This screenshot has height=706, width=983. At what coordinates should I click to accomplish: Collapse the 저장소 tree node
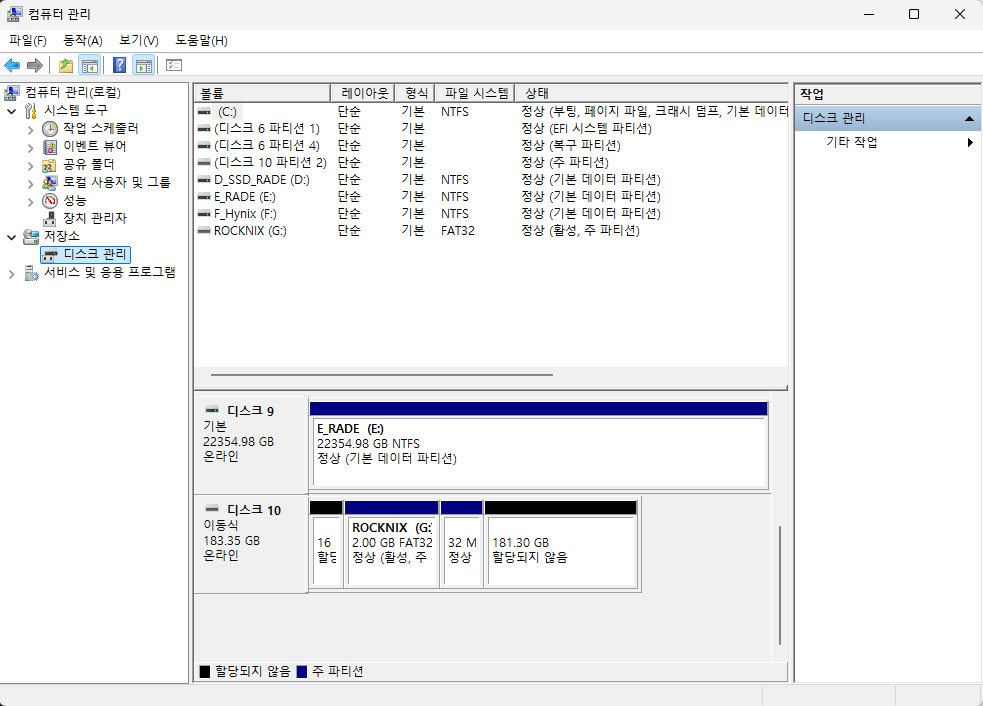(x=11, y=237)
